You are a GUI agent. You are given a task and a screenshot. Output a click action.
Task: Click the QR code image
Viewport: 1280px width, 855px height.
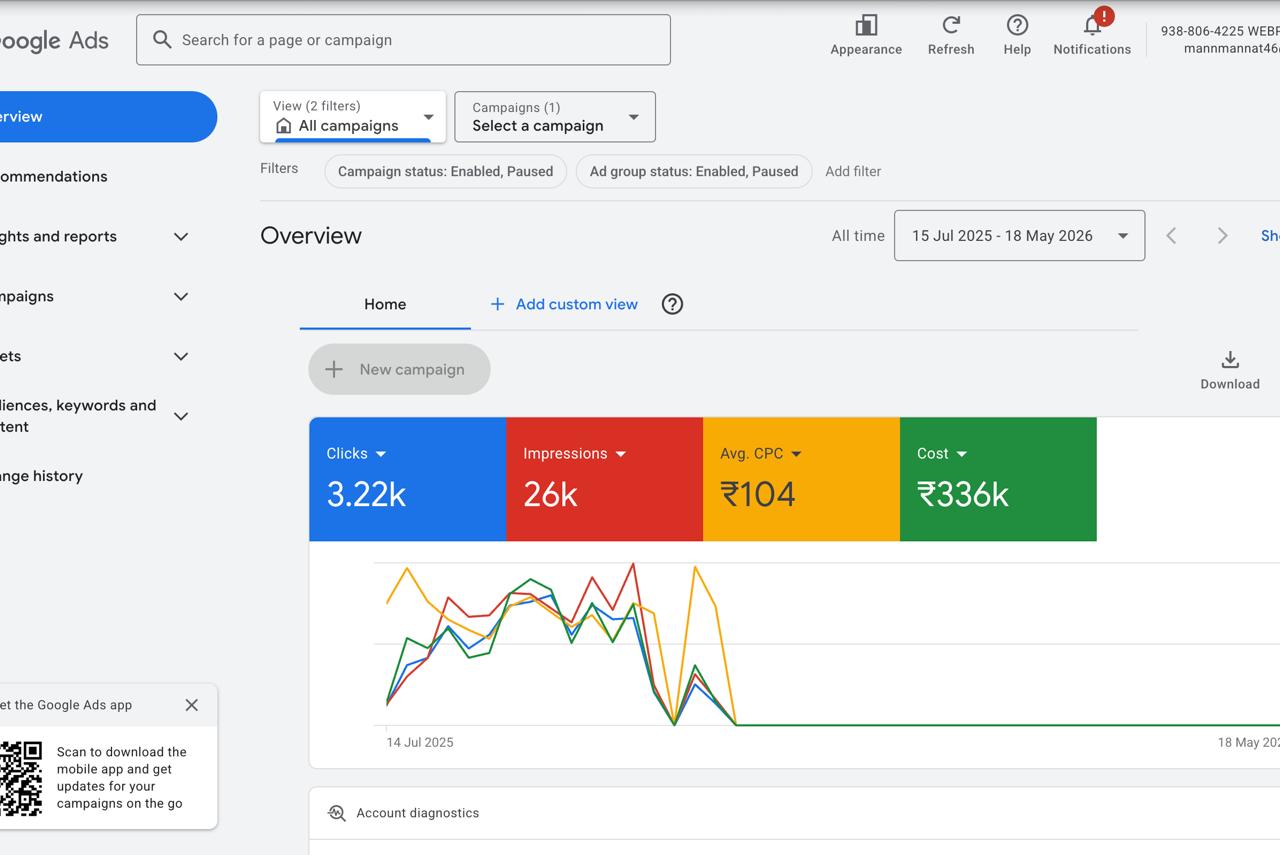pos(20,778)
